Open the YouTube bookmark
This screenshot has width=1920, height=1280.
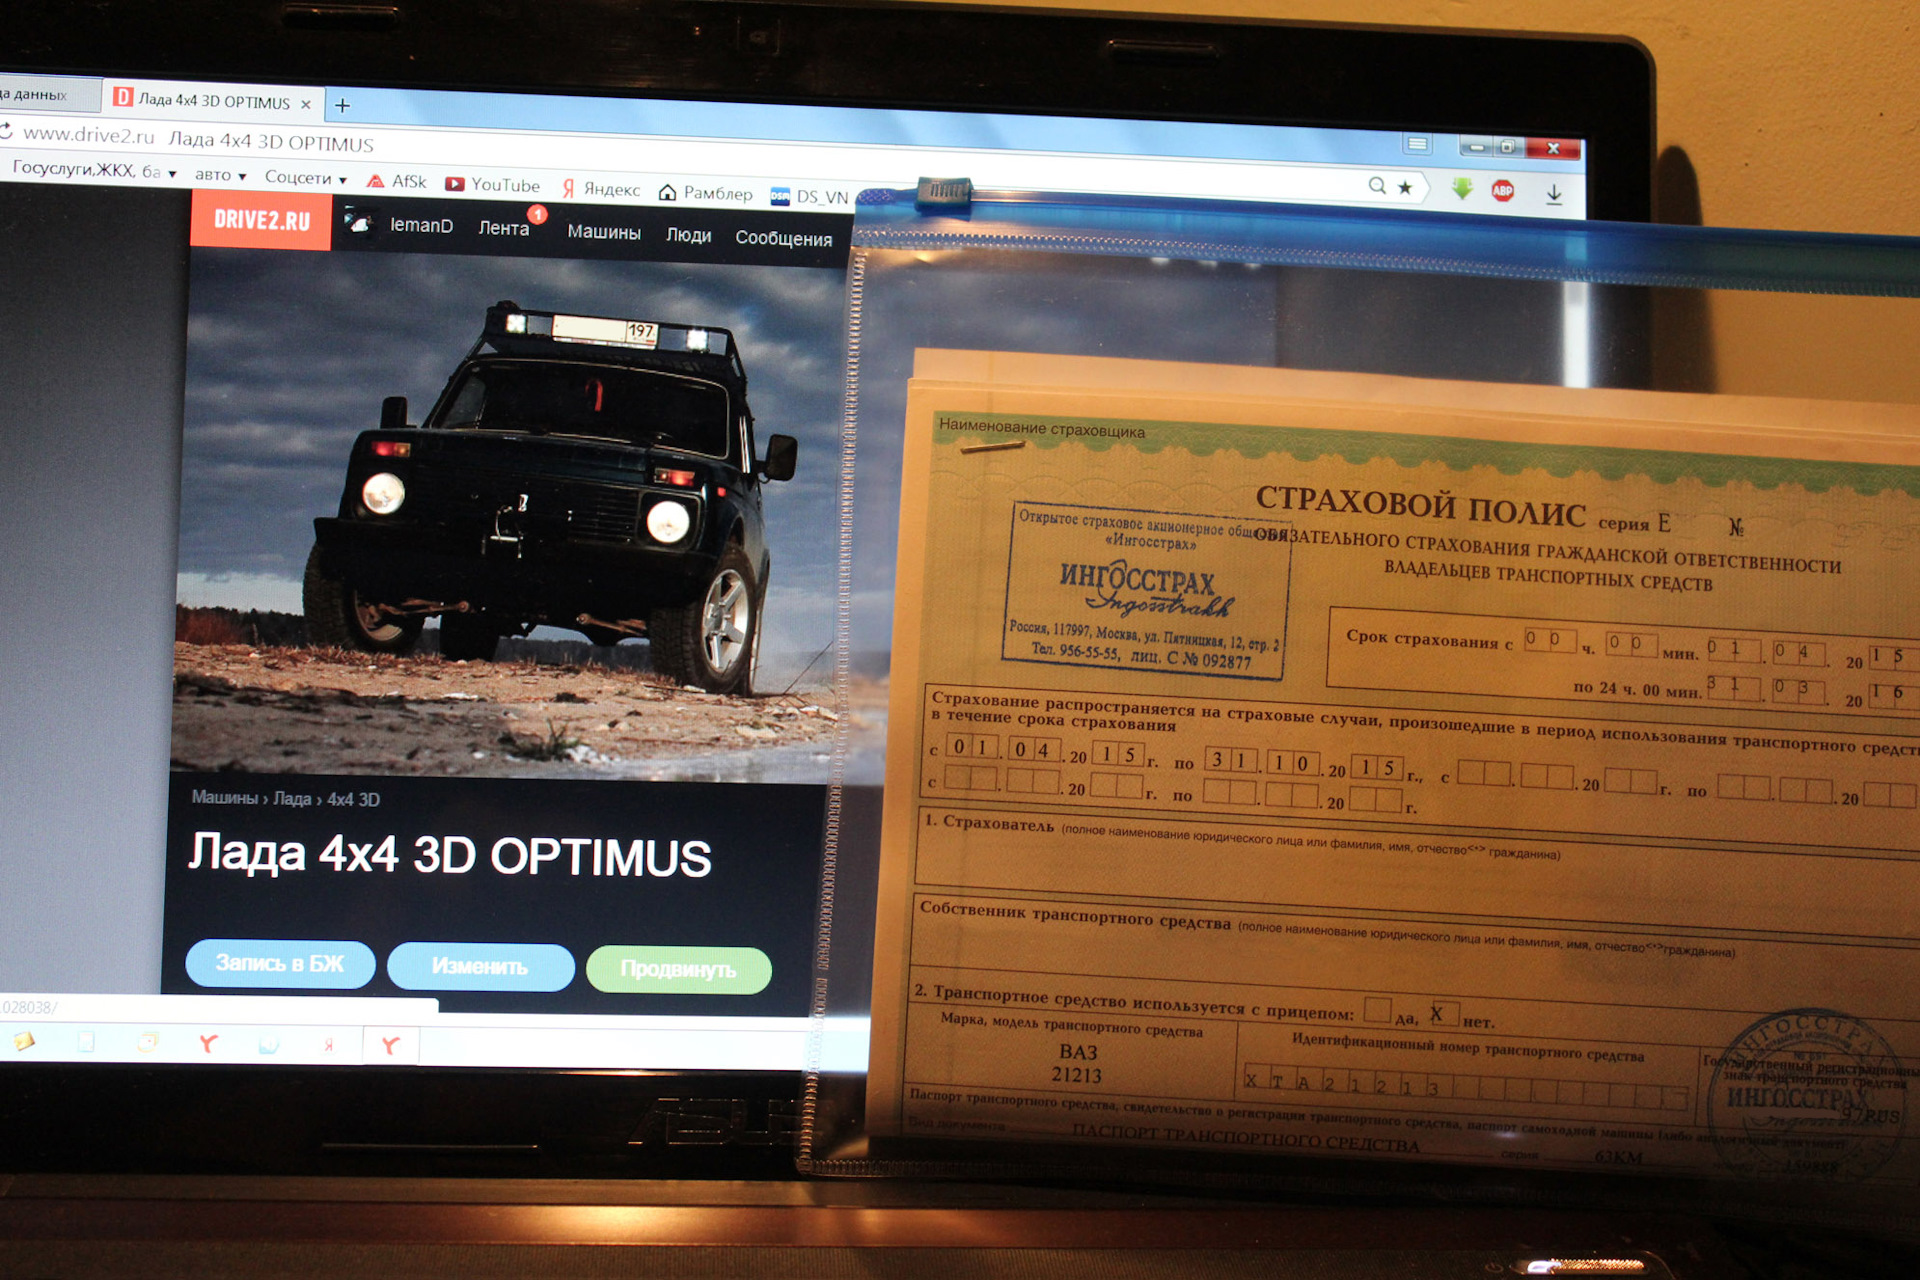click(492, 185)
